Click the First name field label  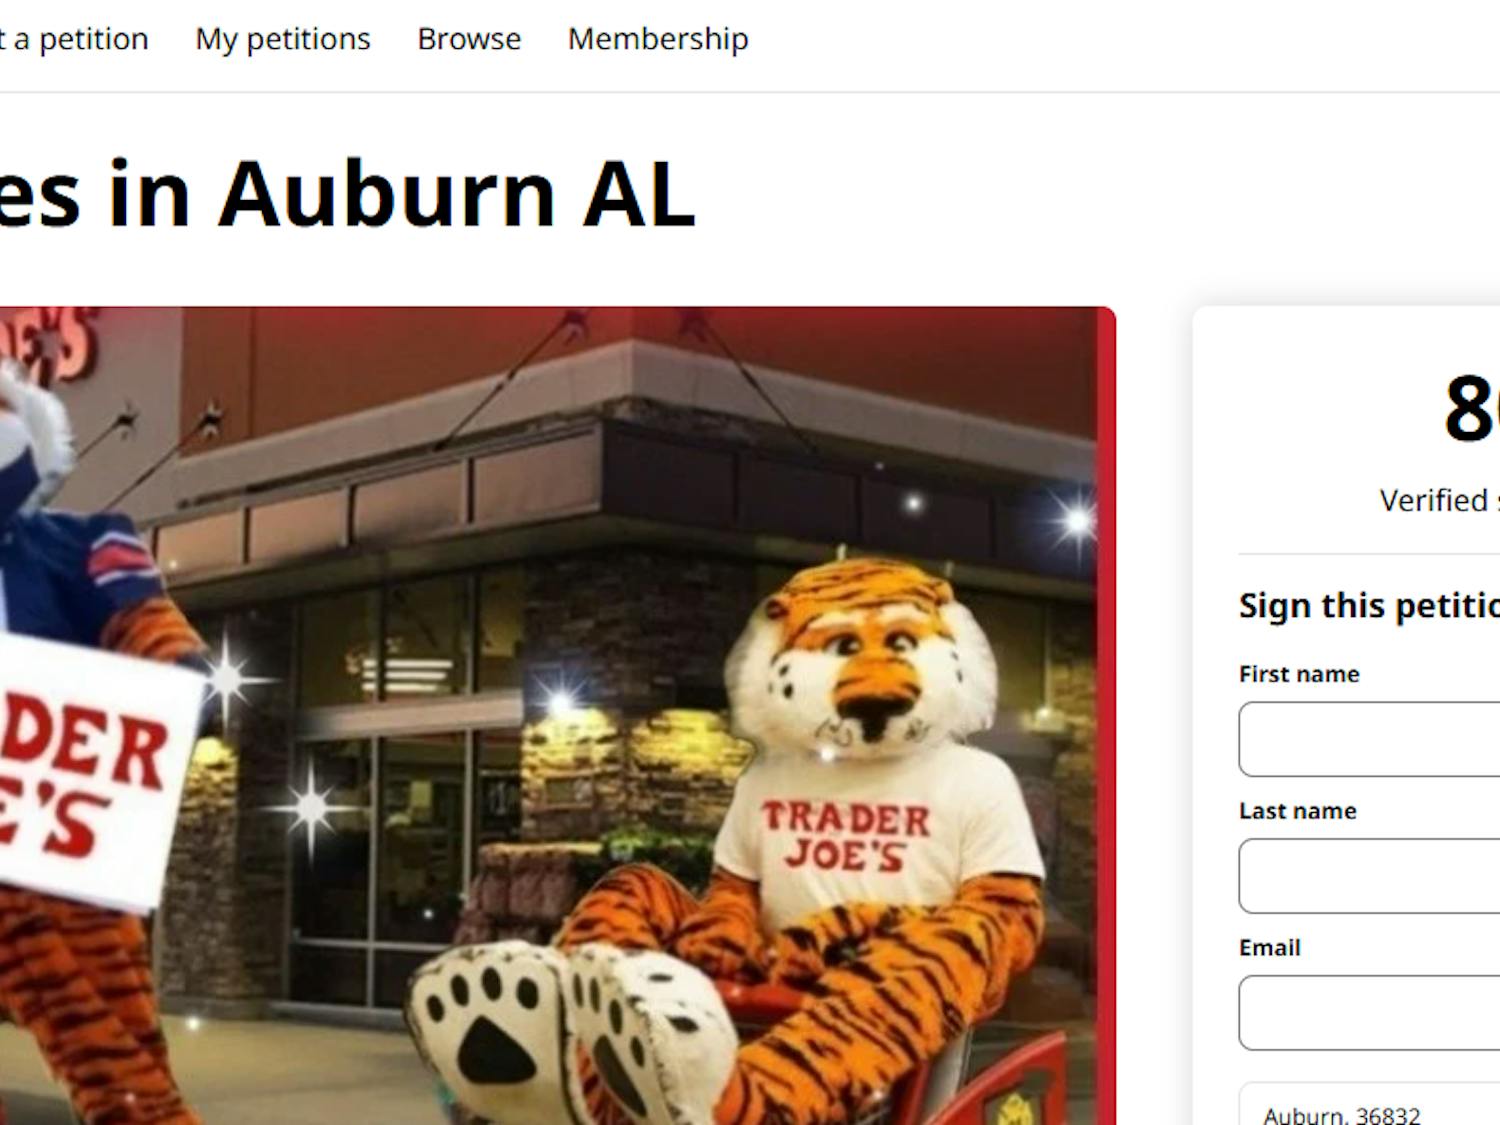point(1297,673)
